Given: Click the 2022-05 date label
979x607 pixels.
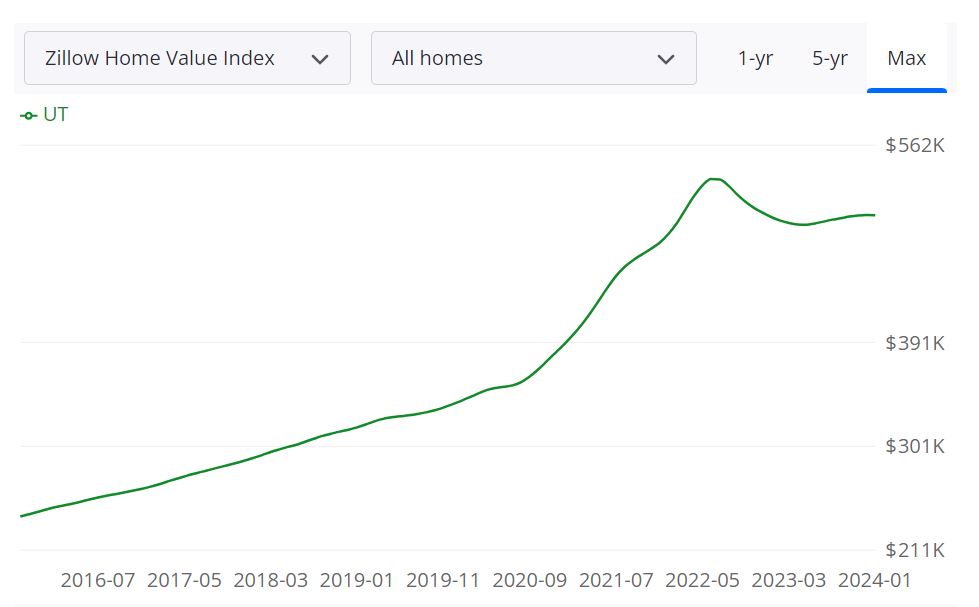Looking at the screenshot, I should [702, 580].
